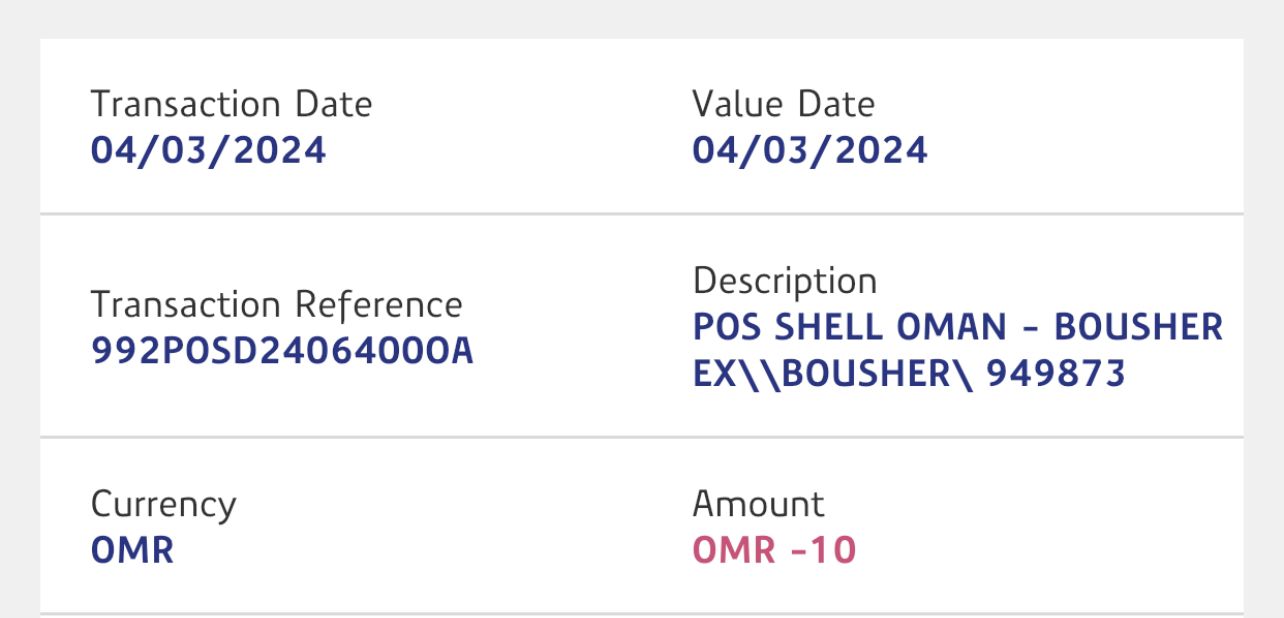Click the Description label
The image size is (1284, 618).
(x=784, y=281)
